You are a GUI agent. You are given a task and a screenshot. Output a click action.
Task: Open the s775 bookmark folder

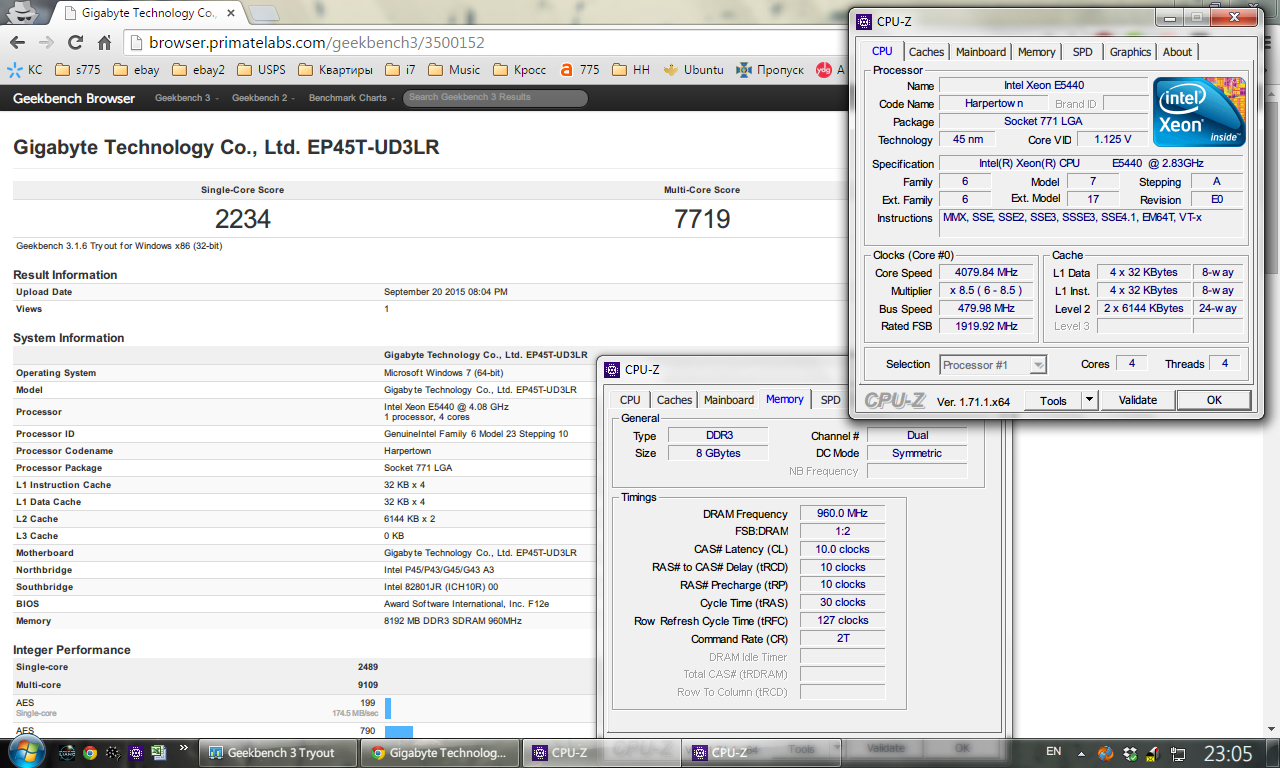(x=80, y=70)
